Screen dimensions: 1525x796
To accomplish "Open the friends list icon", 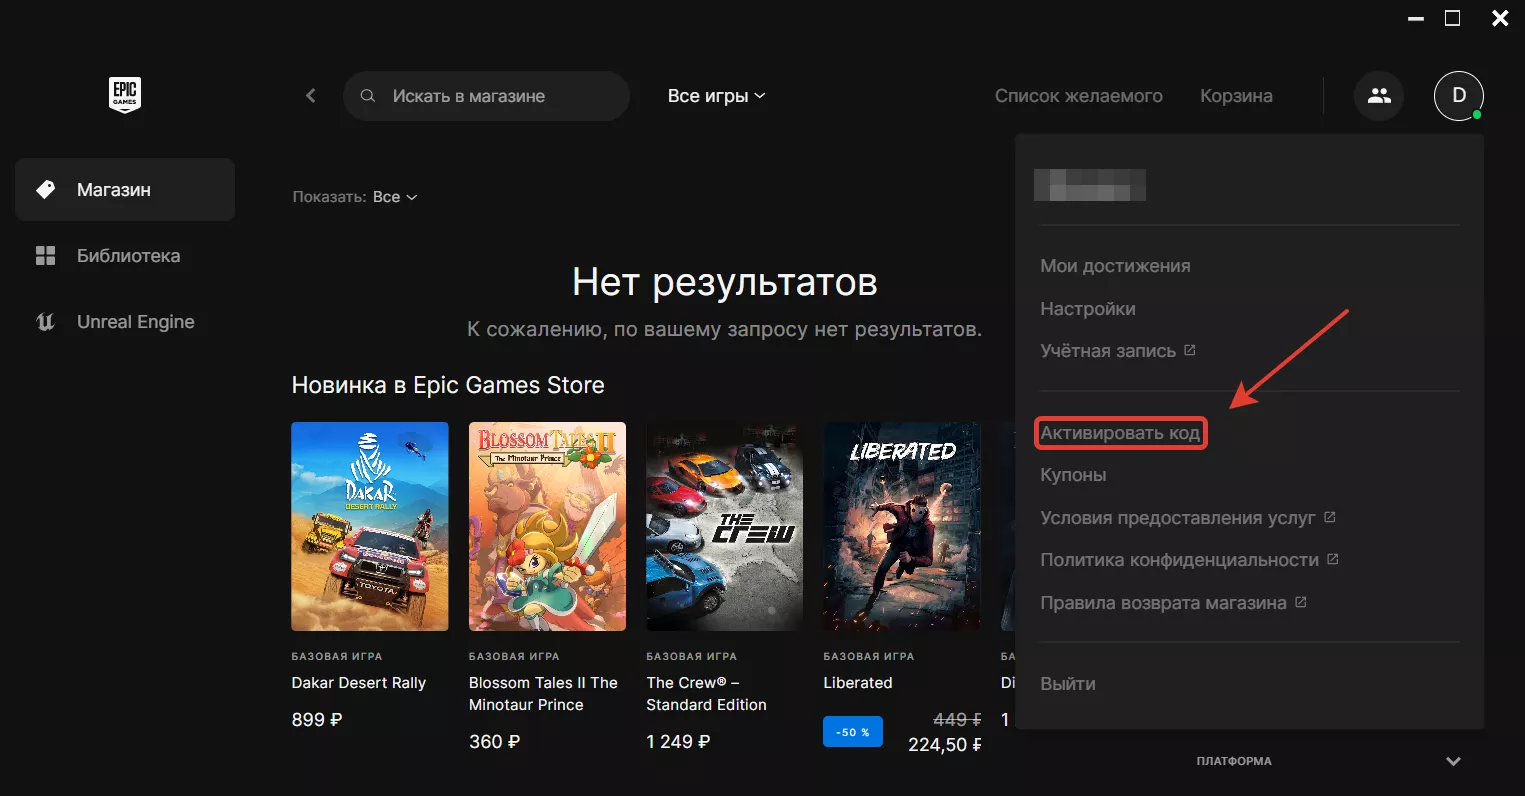I will tap(1379, 96).
